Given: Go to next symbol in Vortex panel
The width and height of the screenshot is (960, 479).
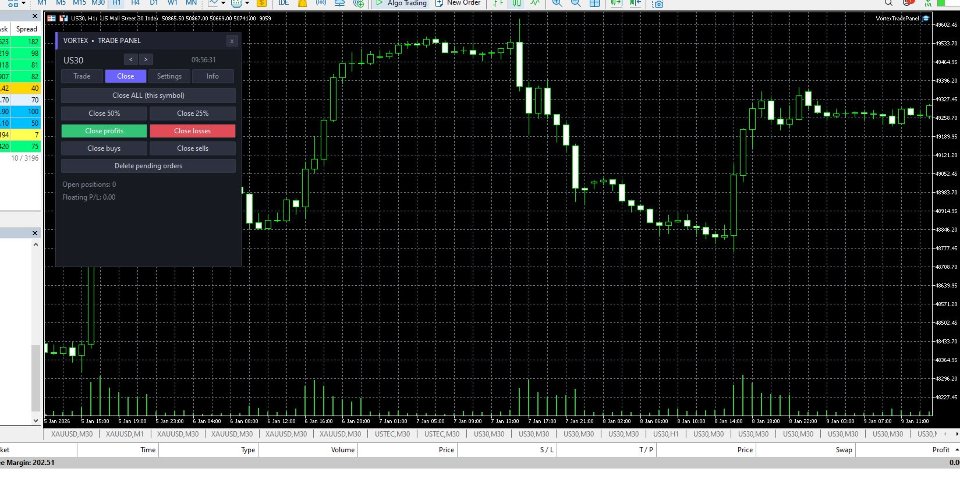Looking at the screenshot, I should pyautogui.click(x=146, y=59).
